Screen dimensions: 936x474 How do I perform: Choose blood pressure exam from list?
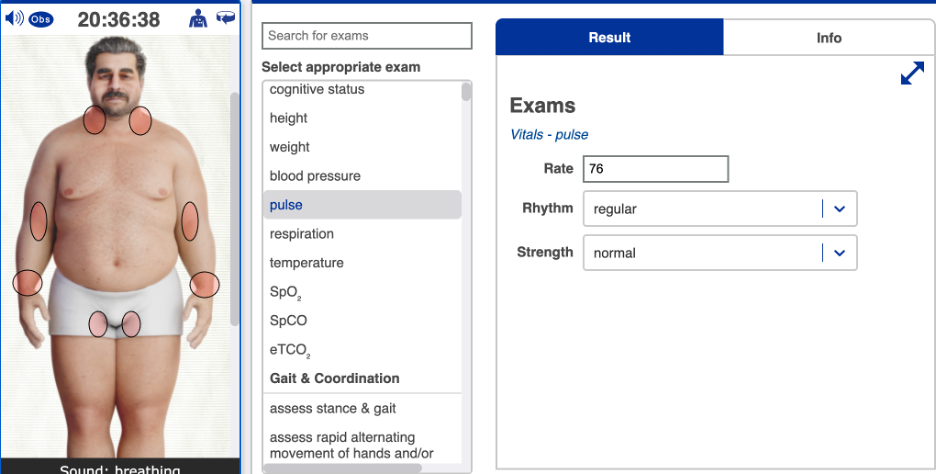[x=315, y=176]
